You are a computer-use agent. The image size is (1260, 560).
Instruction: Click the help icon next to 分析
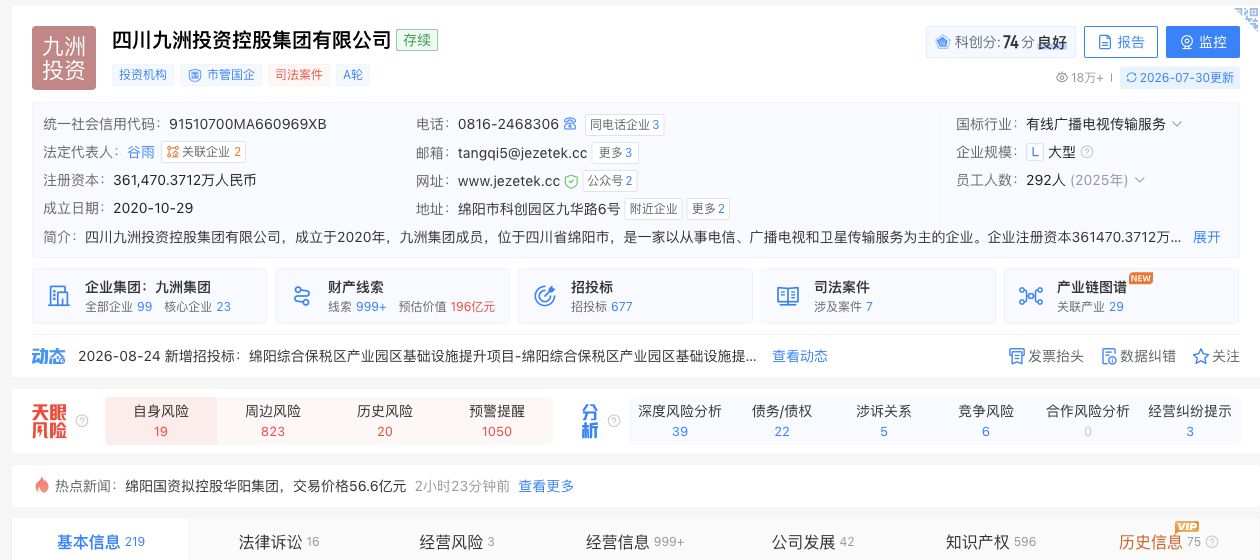coord(614,421)
